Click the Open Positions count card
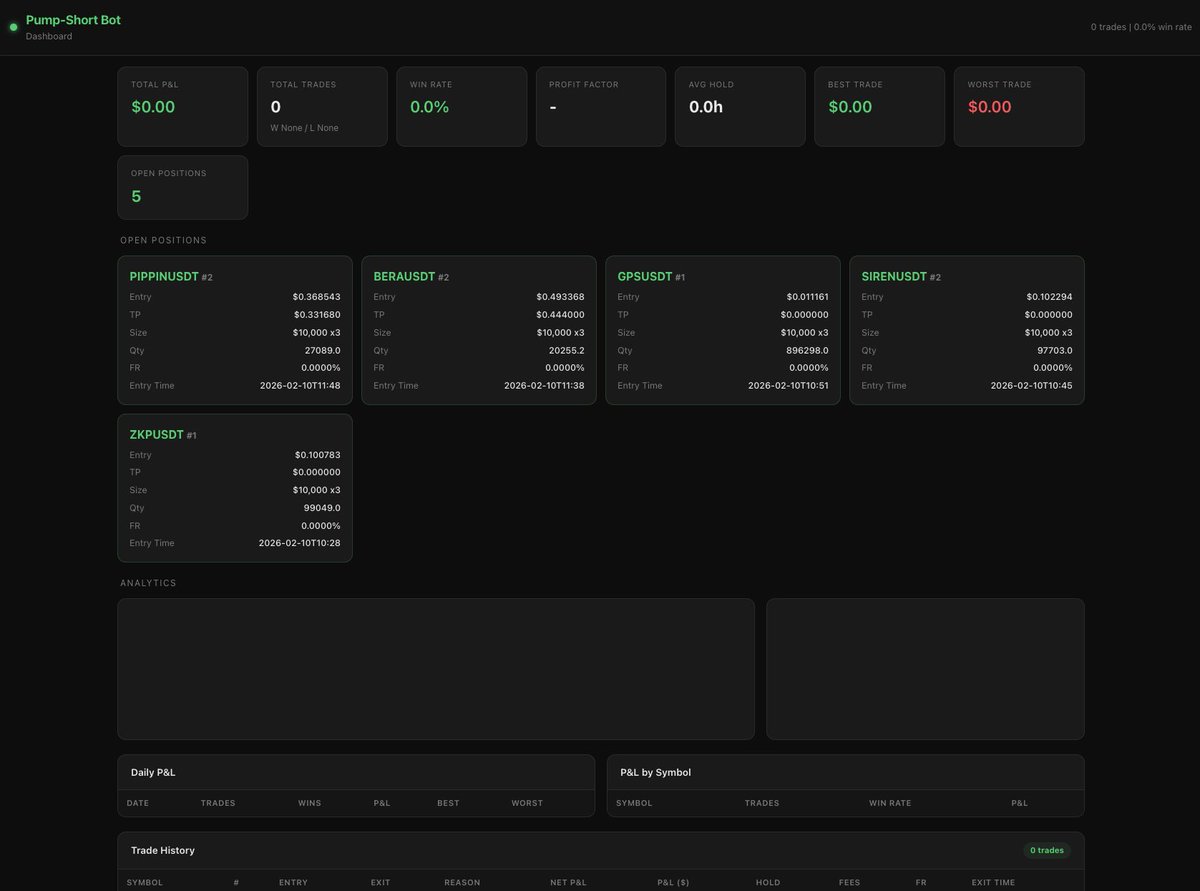This screenshot has width=1200, height=891. [x=182, y=187]
